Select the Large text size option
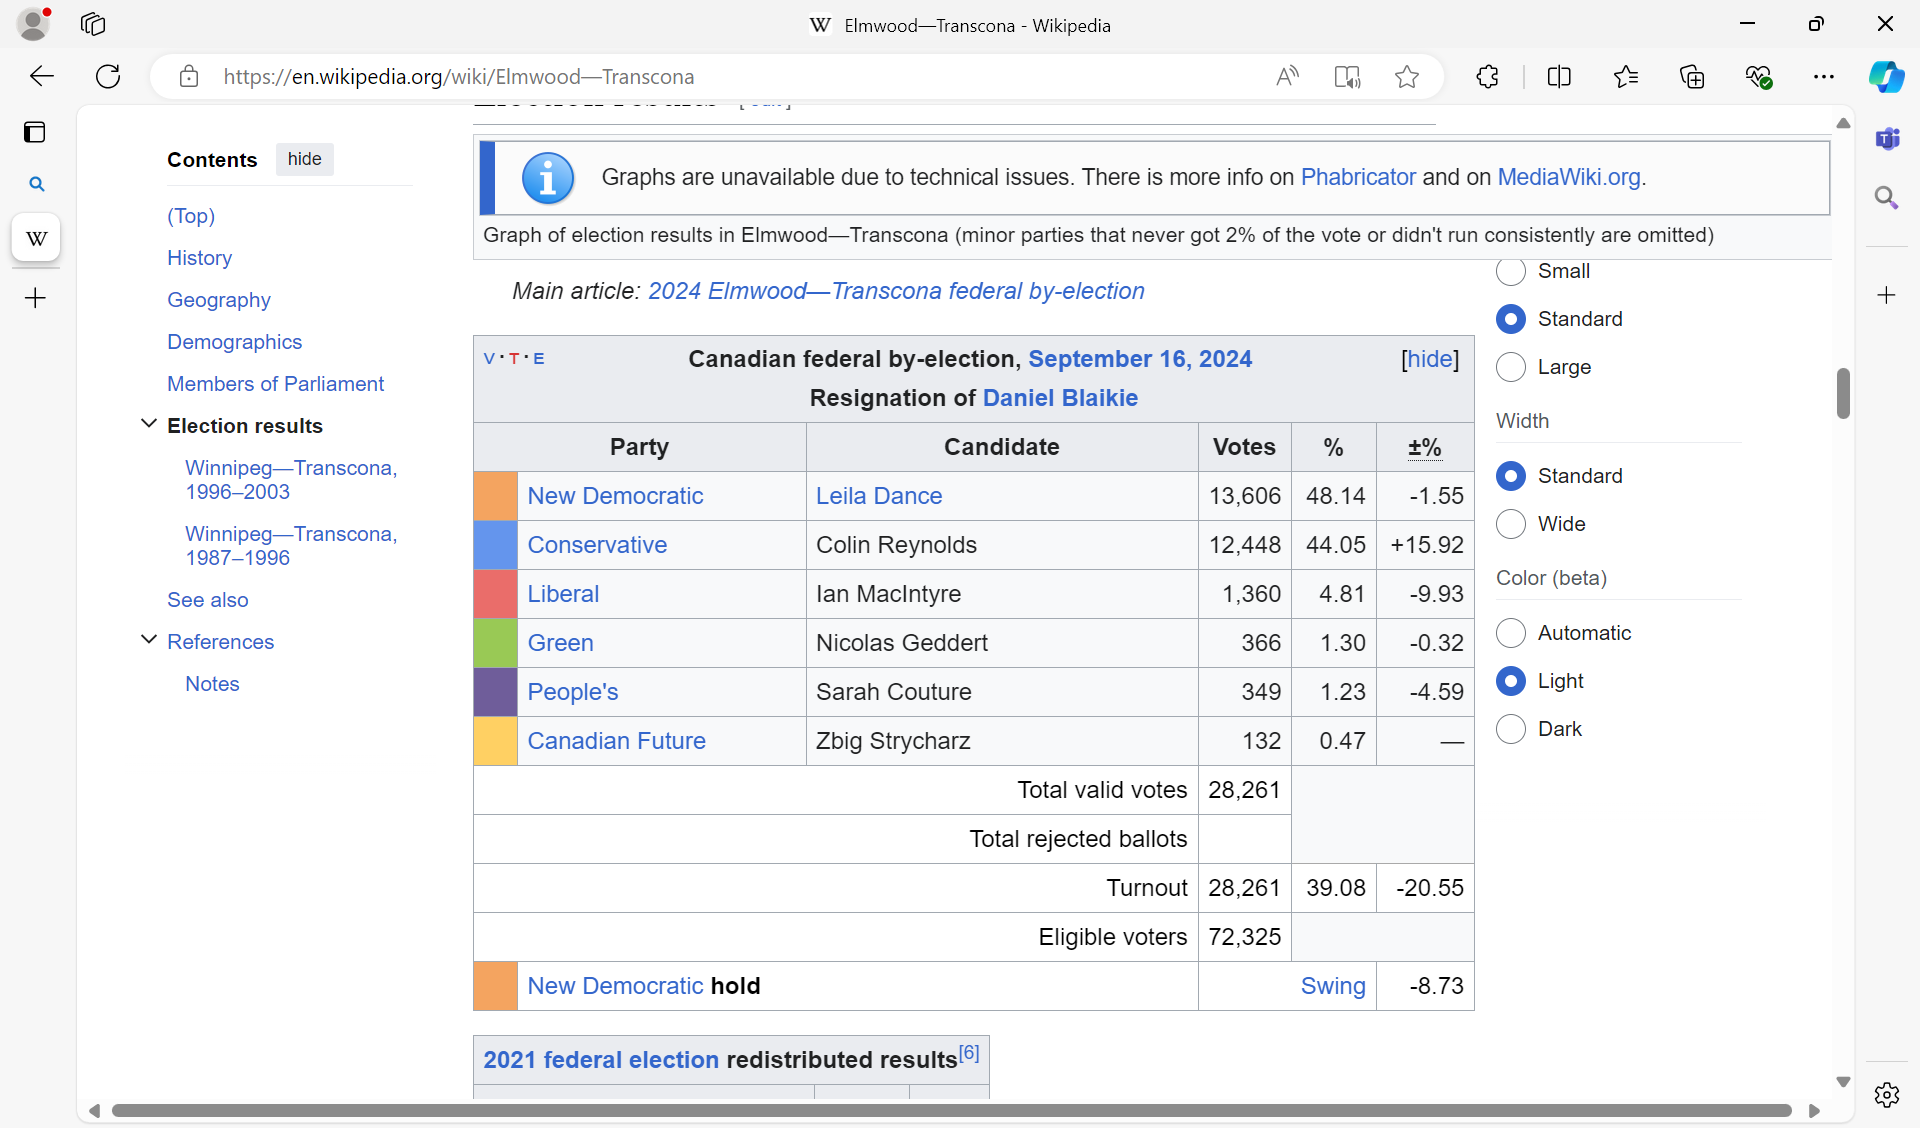Image resolution: width=1920 pixels, height=1128 pixels. coord(1511,367)
